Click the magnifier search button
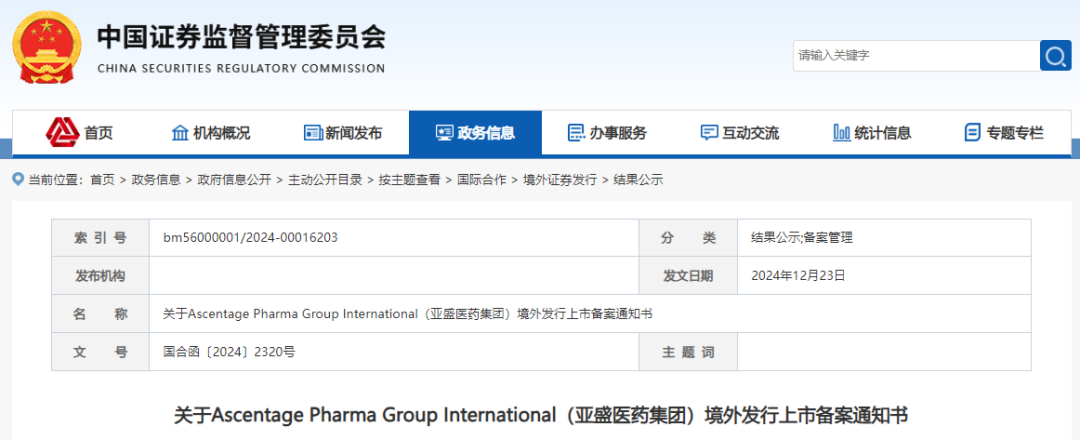 coord(1055,55)
